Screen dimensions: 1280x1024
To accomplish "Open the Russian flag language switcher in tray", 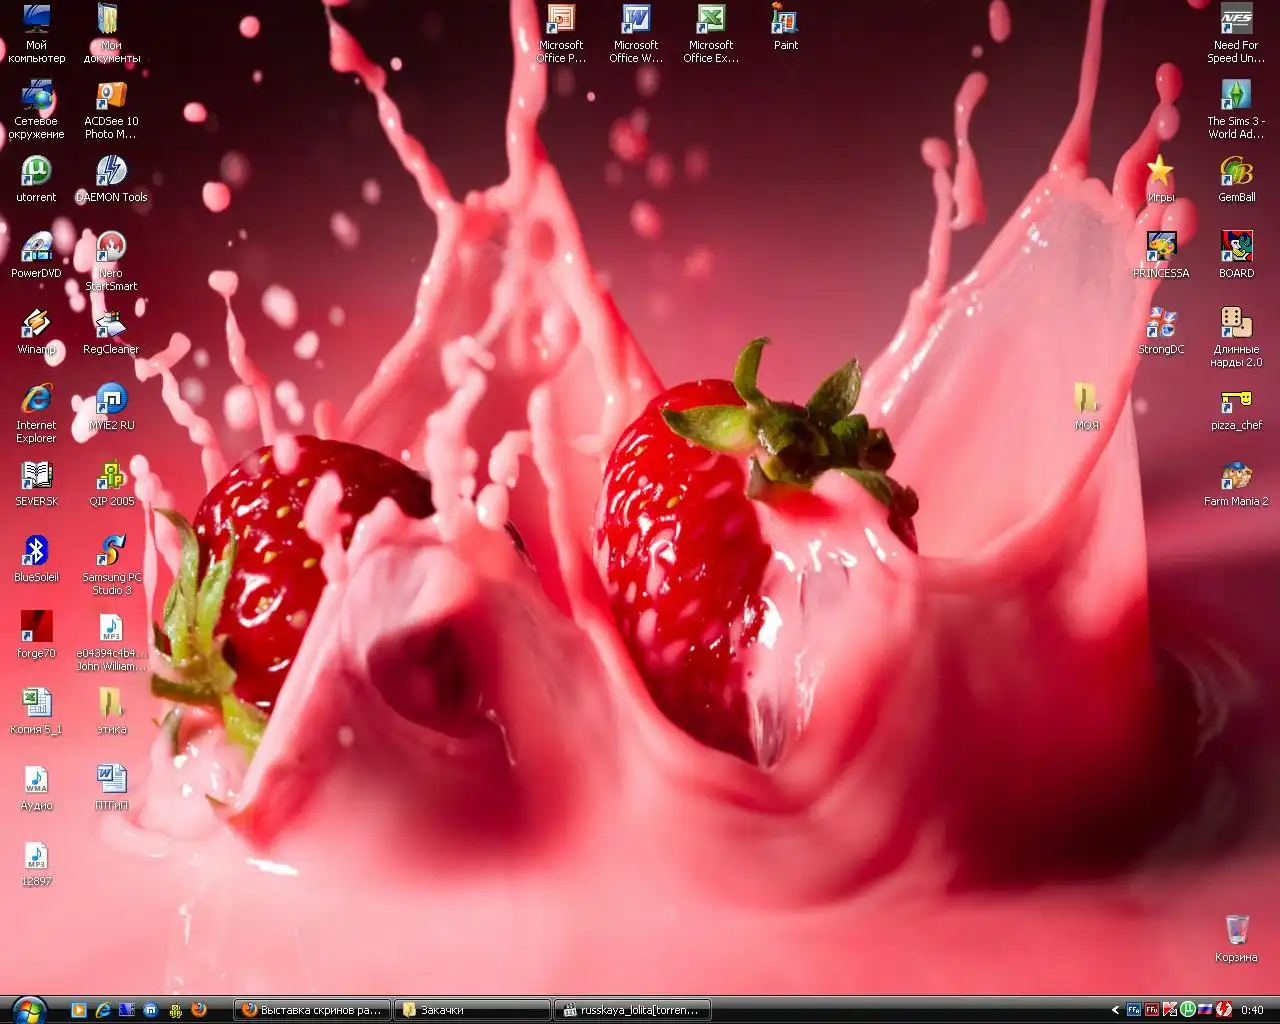I will point(1205,1010).
